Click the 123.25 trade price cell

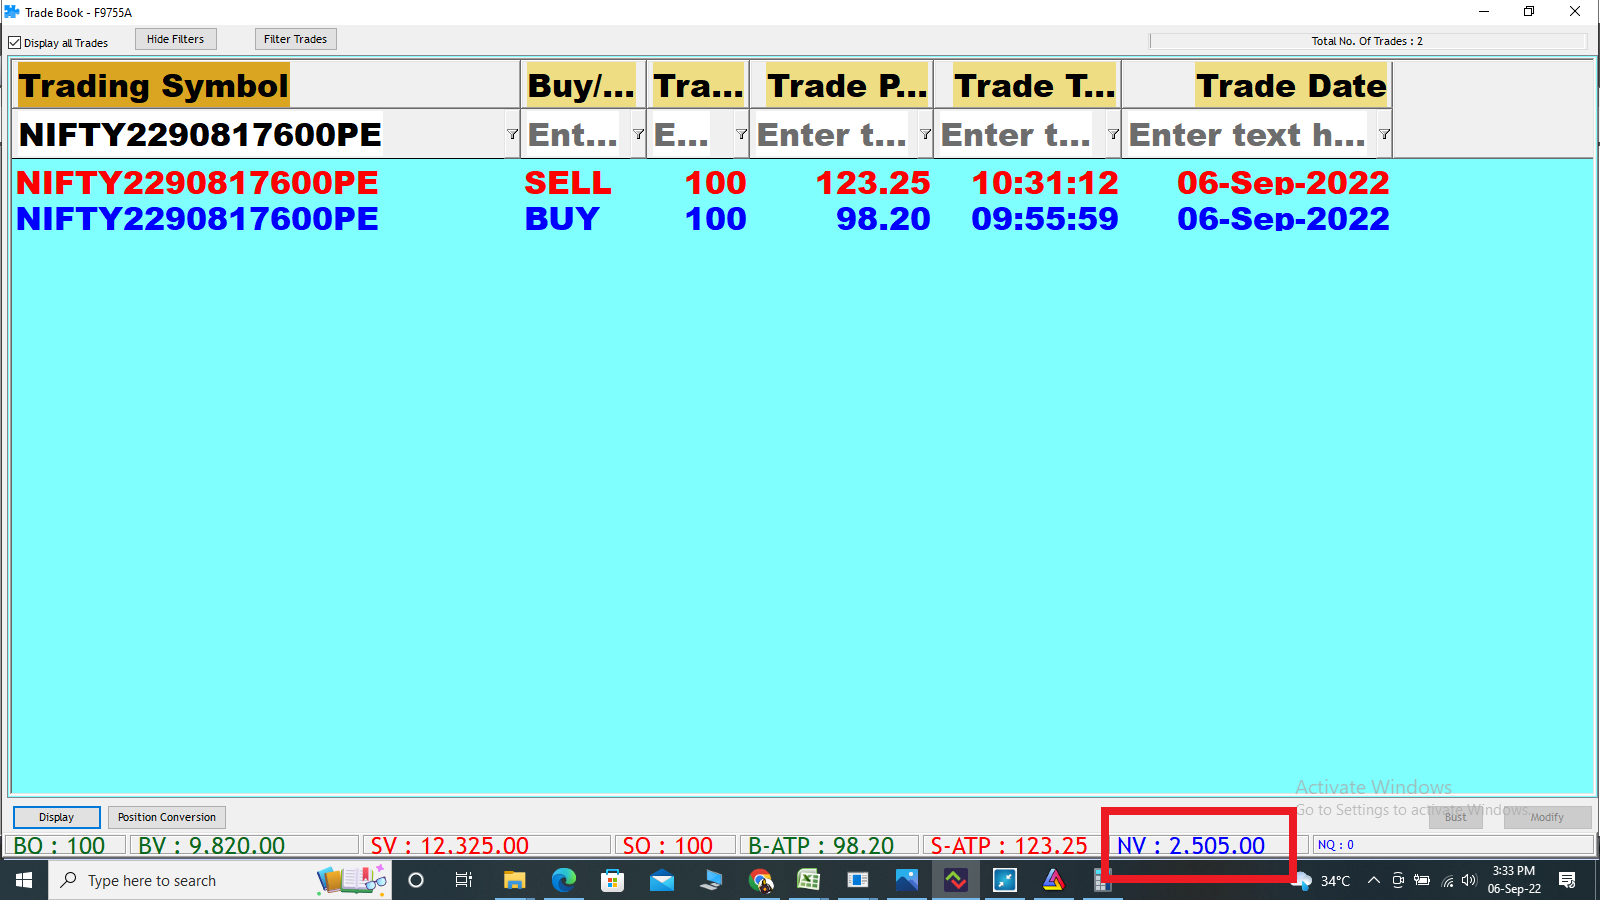(x=872, y=183)
